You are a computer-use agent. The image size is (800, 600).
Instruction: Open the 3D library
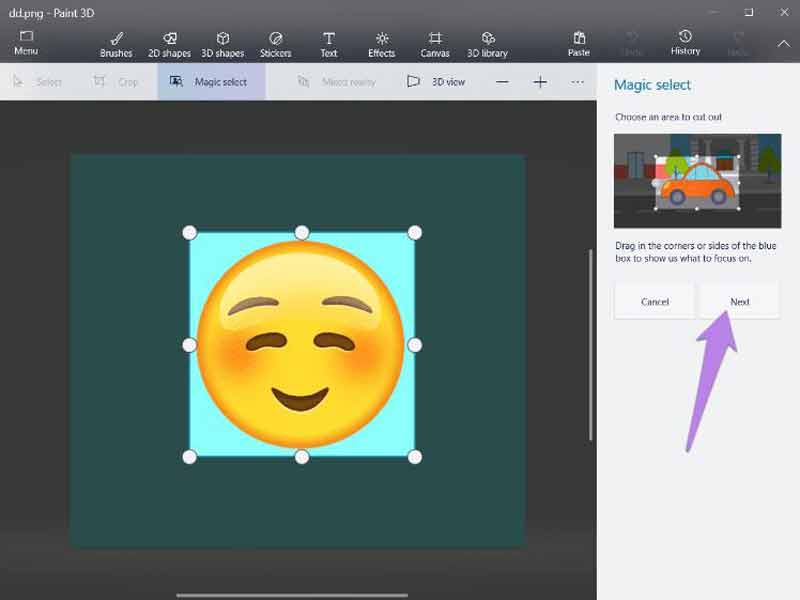point(487,44)
